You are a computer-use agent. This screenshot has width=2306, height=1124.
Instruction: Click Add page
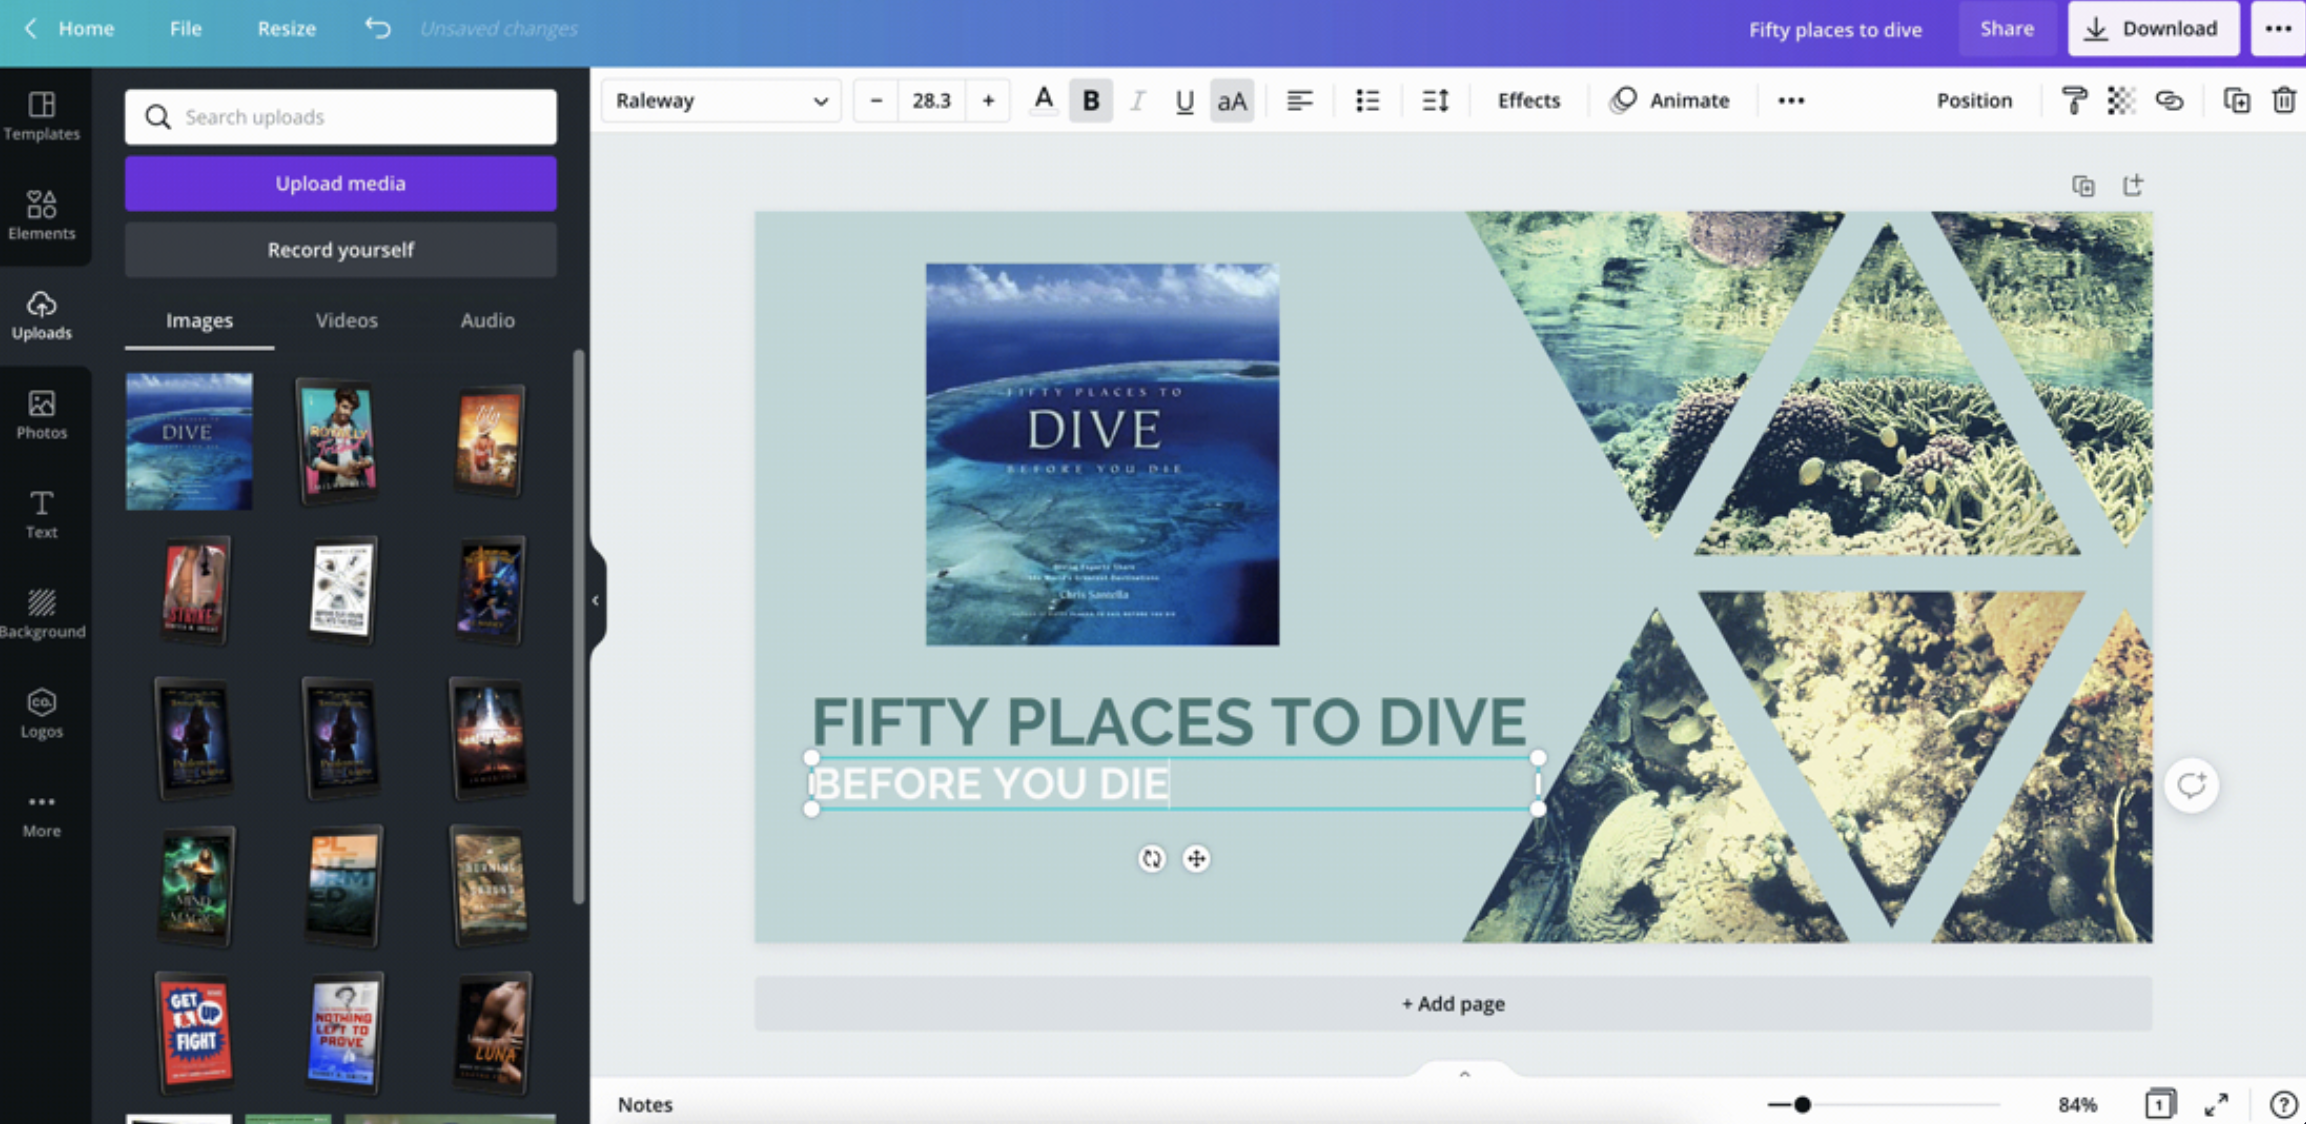(x=1453, y=1003)
